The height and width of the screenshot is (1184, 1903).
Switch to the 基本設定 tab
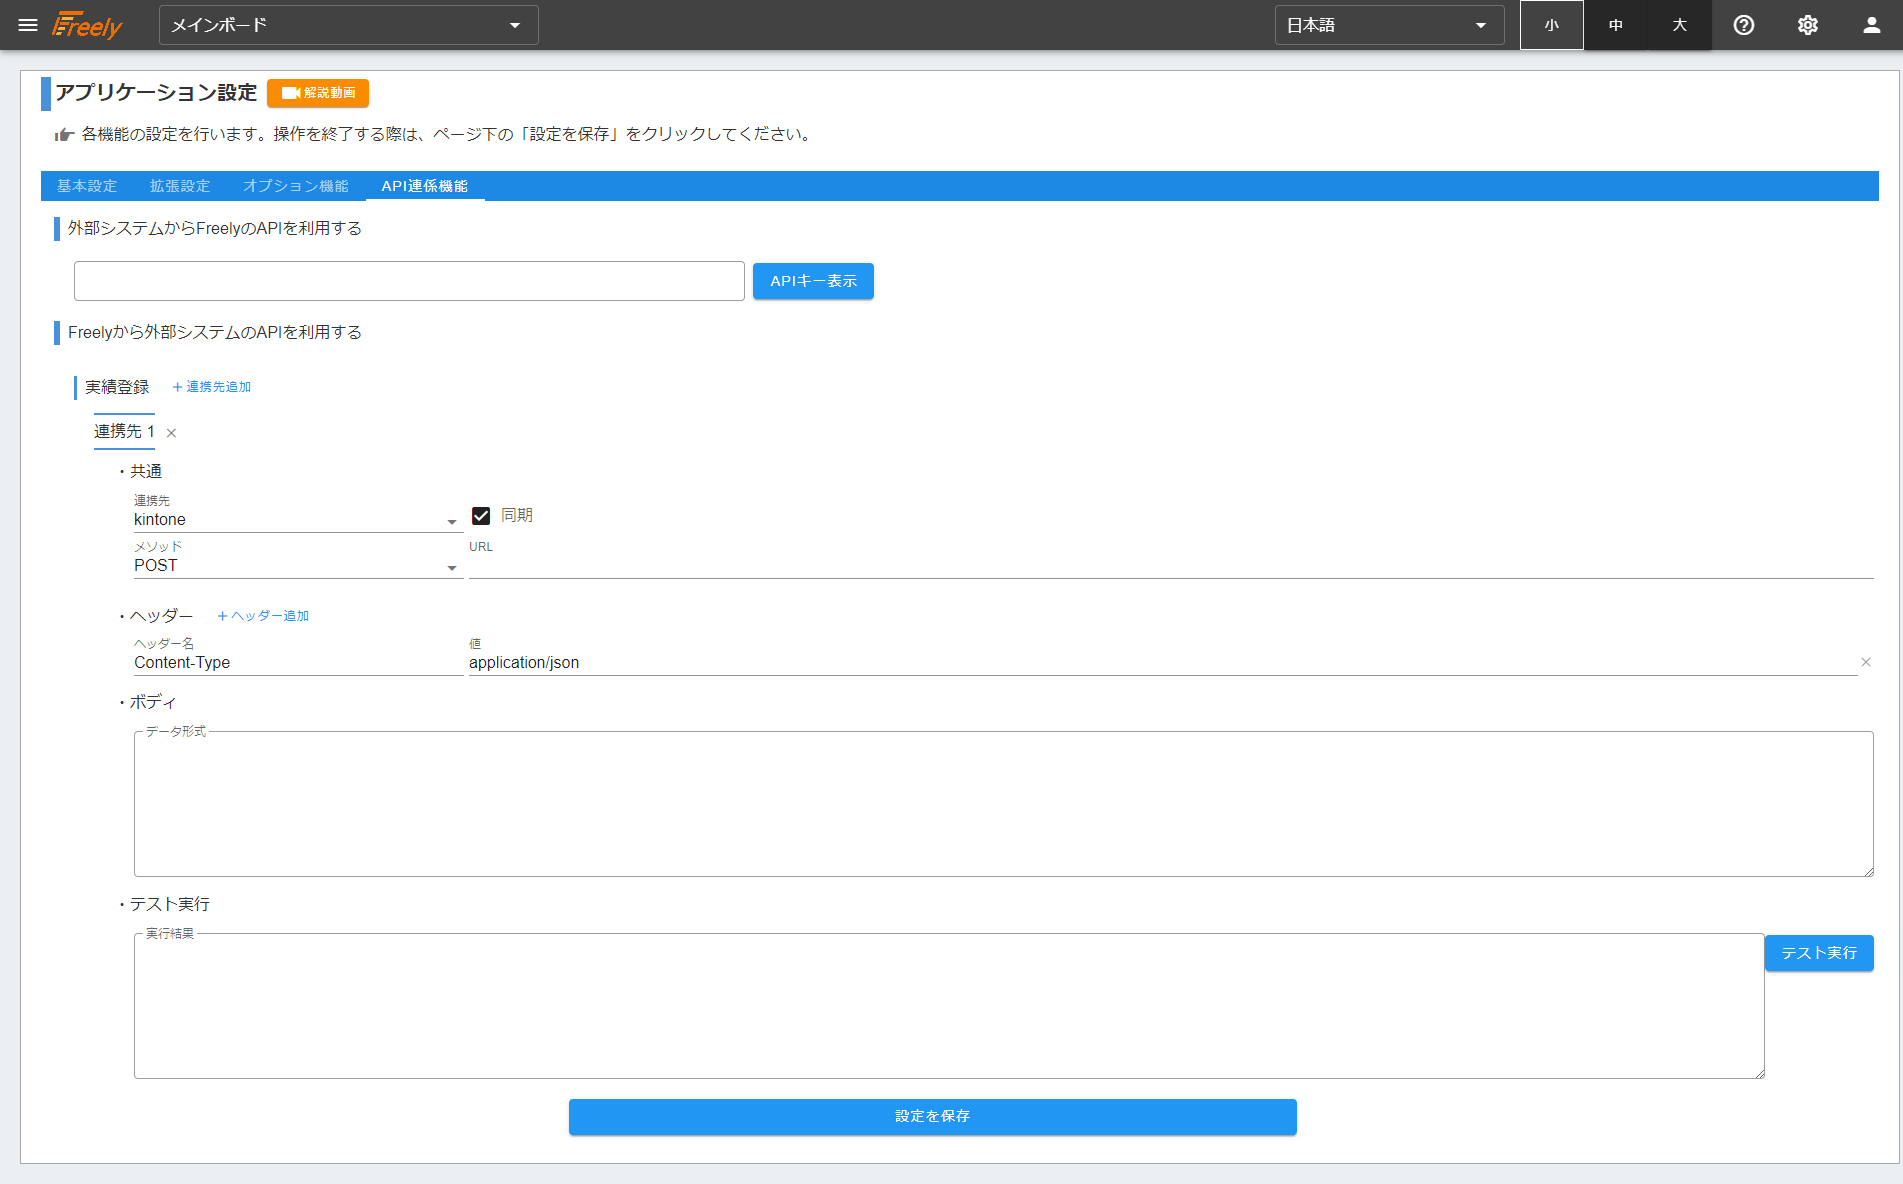click(87, 186)
